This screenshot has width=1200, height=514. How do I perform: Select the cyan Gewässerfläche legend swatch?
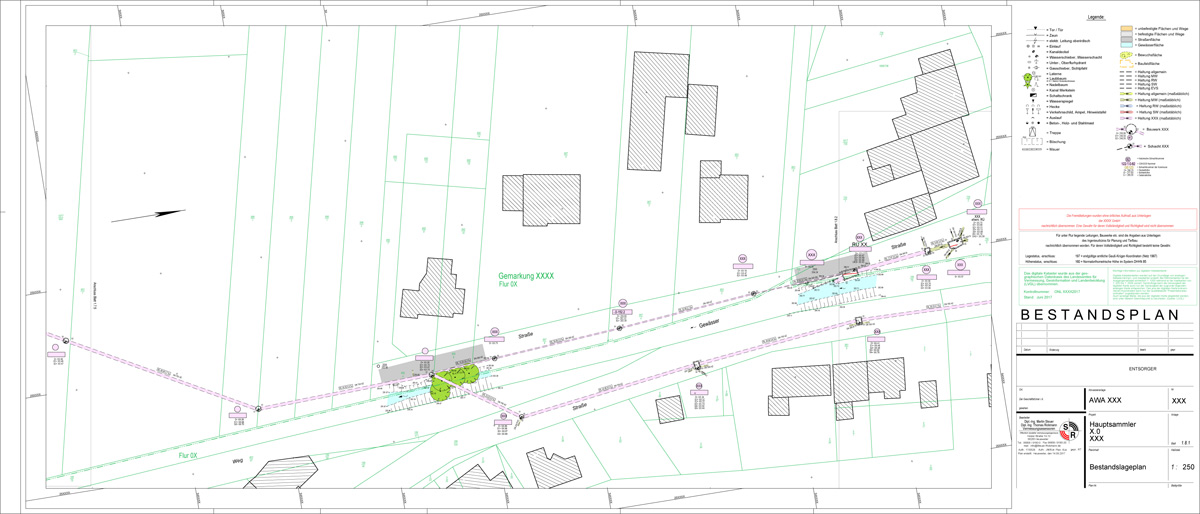1126,45
